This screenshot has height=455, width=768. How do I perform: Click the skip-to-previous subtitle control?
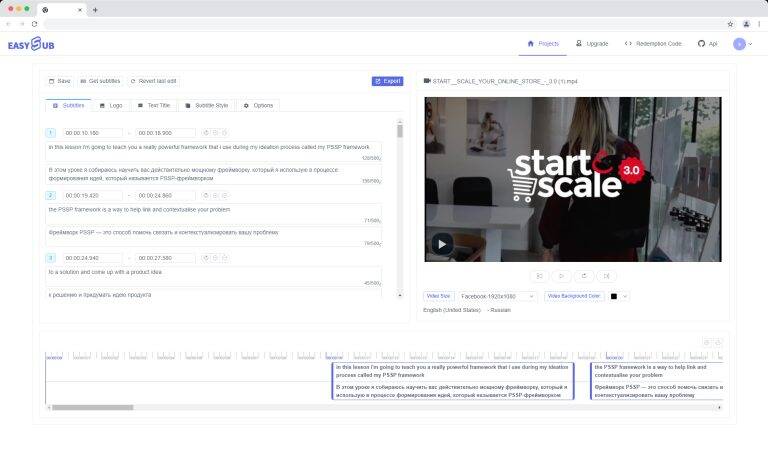(539, 276)
